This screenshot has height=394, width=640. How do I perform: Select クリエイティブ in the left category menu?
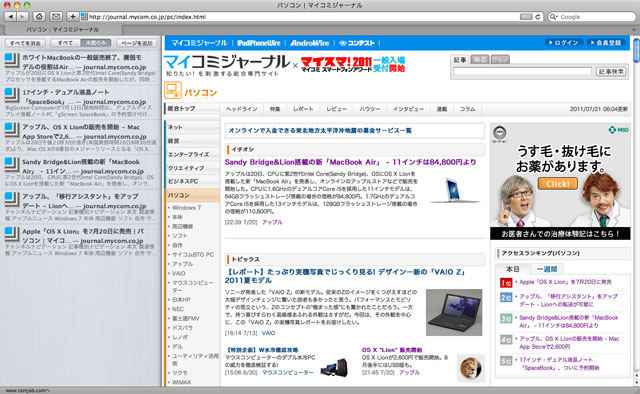coord(192,168)
